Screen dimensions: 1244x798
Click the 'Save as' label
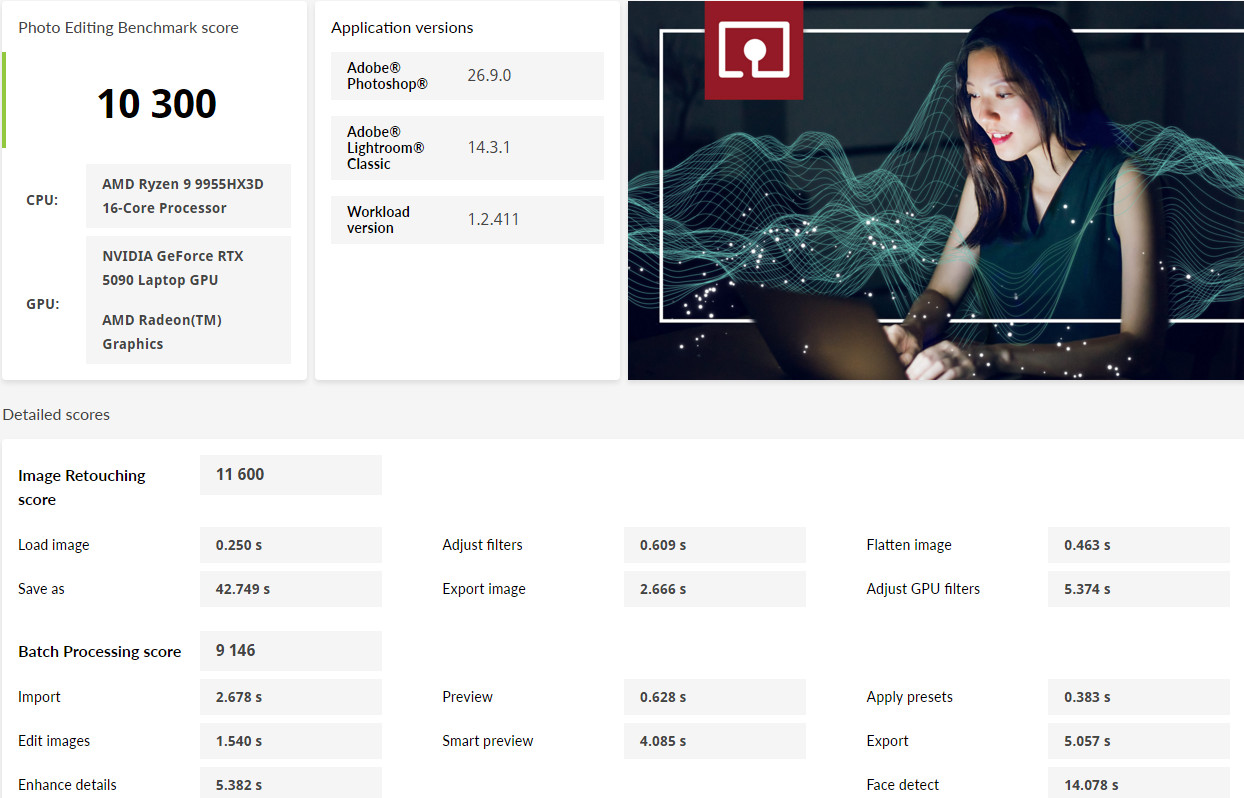(x=41, y=589)
